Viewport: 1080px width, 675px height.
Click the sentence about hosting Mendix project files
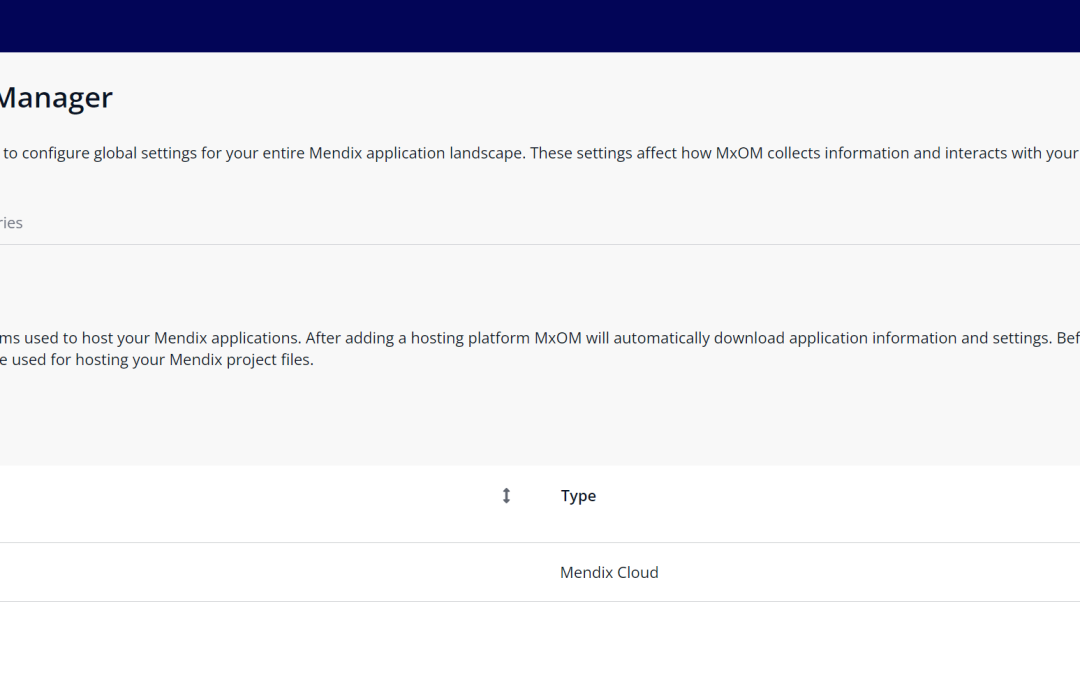[157, 360]
